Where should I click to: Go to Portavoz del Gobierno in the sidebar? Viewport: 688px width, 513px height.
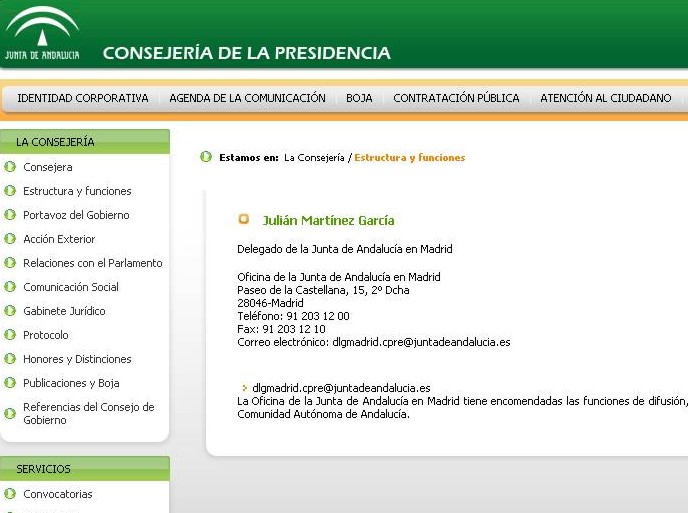tap(76, 215)
